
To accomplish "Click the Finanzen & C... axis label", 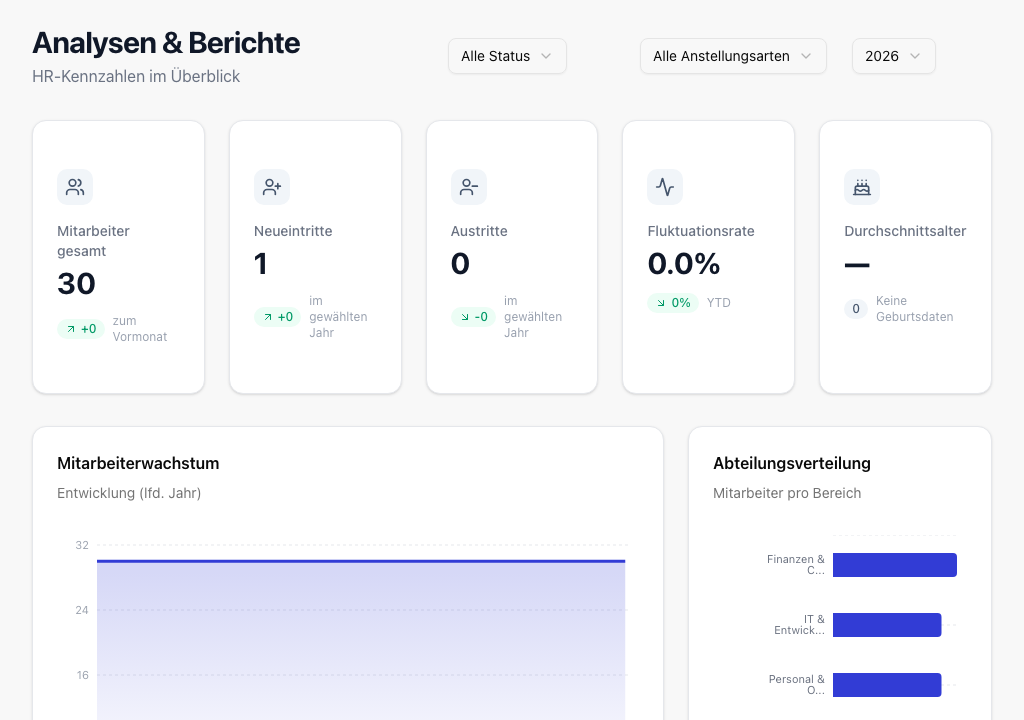I will pyautogui.click(x=795, y=565).
